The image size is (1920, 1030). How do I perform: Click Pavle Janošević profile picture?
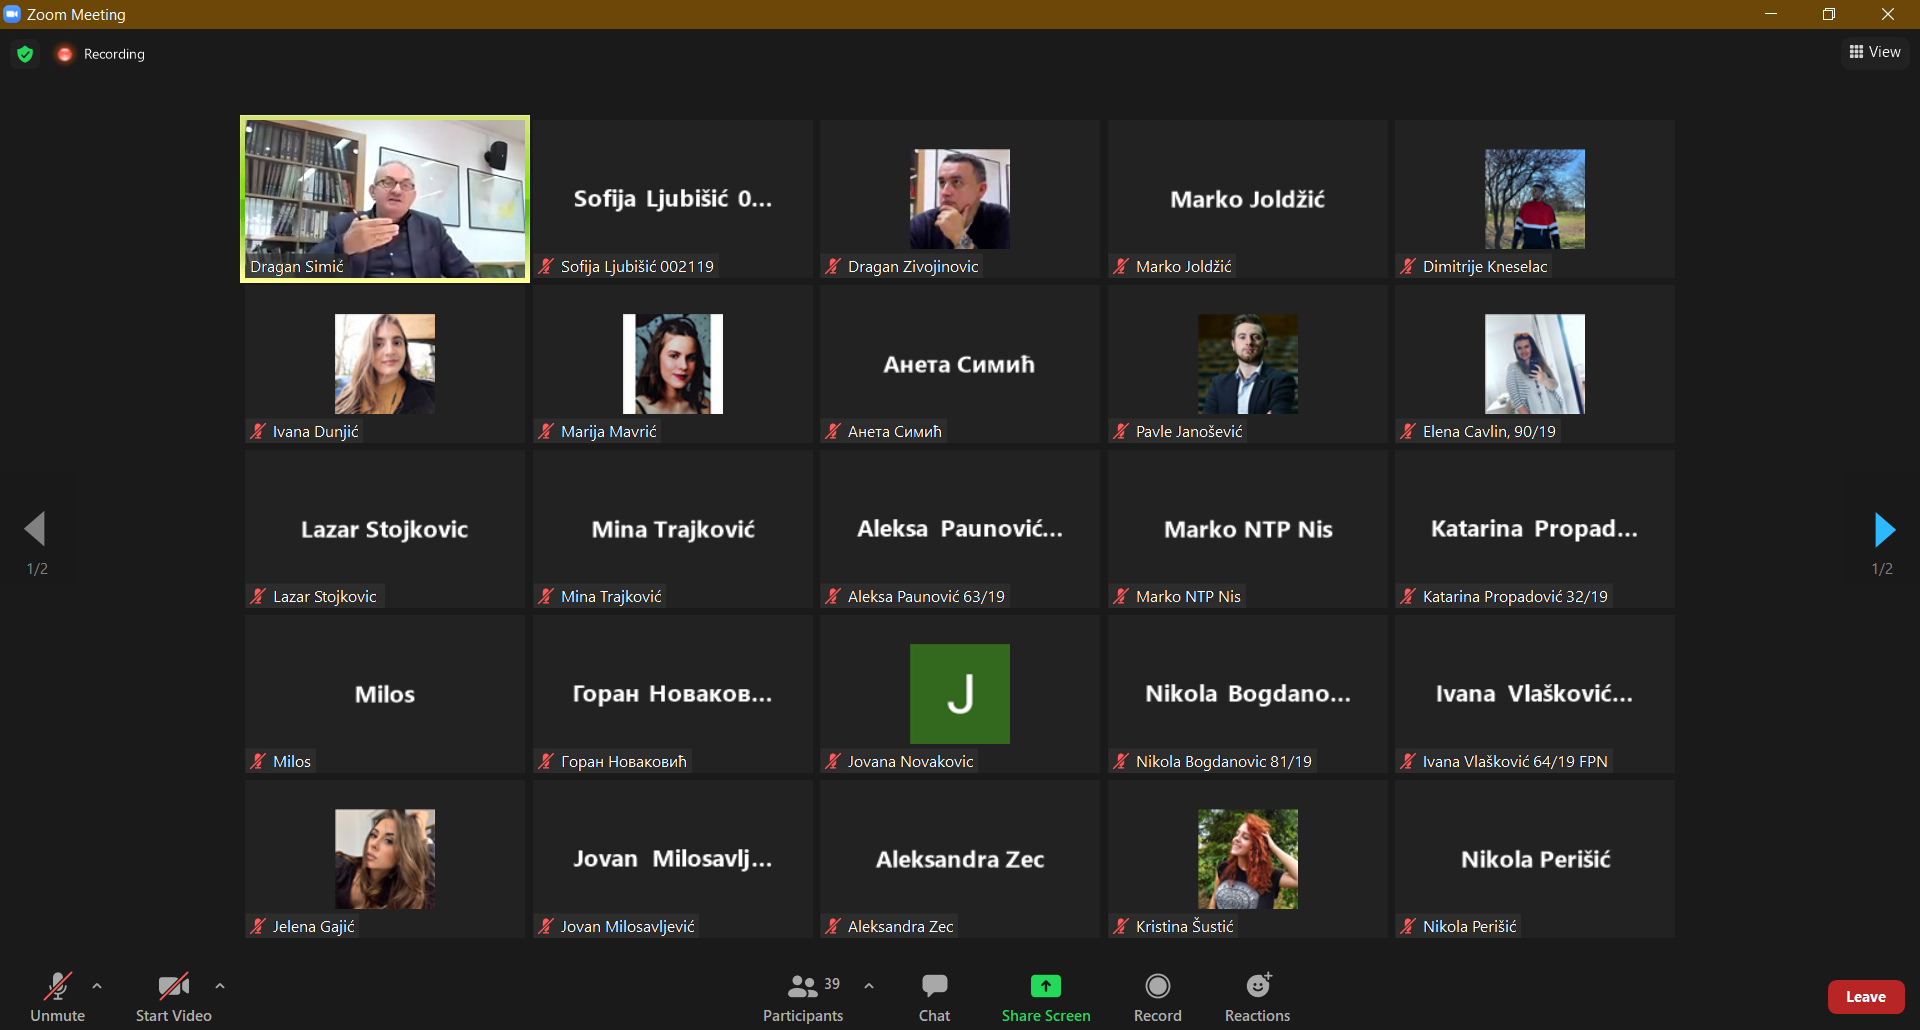tap(1248, 364)
